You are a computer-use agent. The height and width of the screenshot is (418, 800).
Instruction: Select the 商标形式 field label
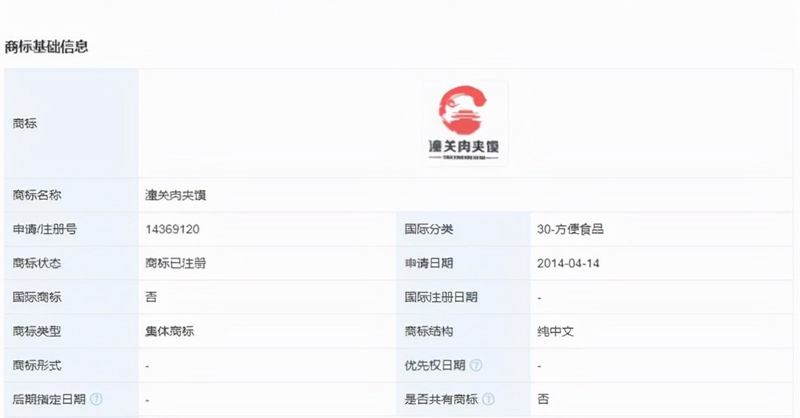point(37,365)
